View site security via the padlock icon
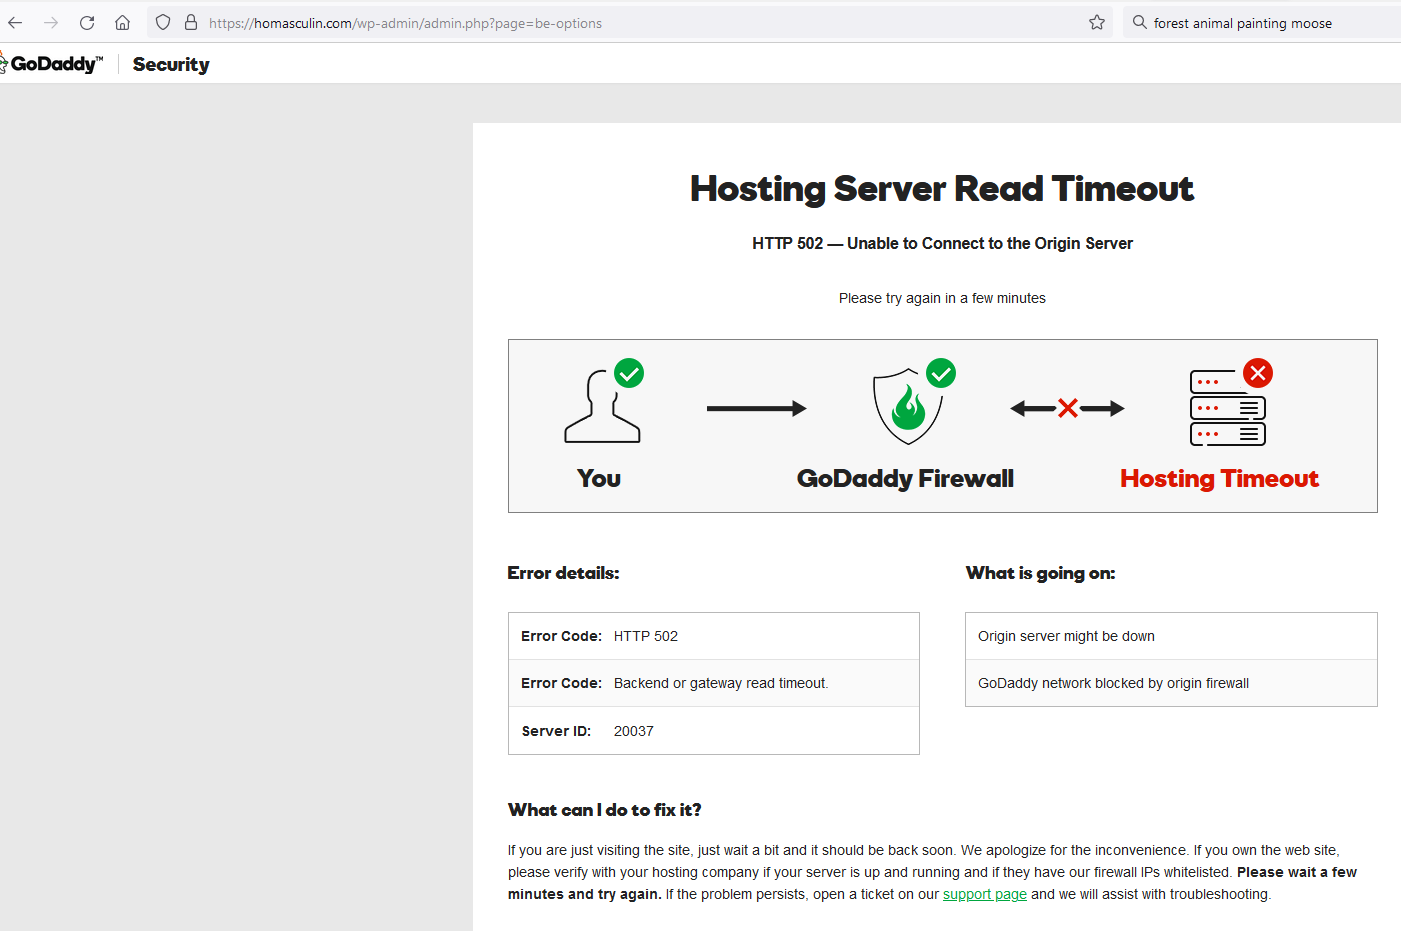 (191, 22)
